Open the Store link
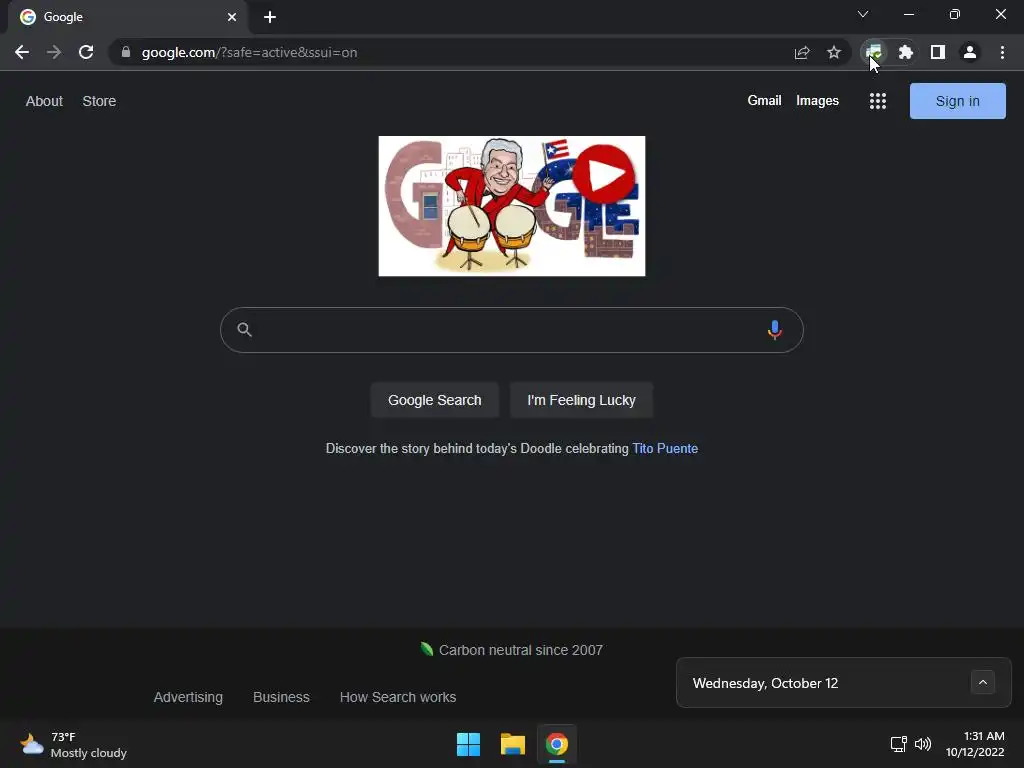 tap(99, 101)
